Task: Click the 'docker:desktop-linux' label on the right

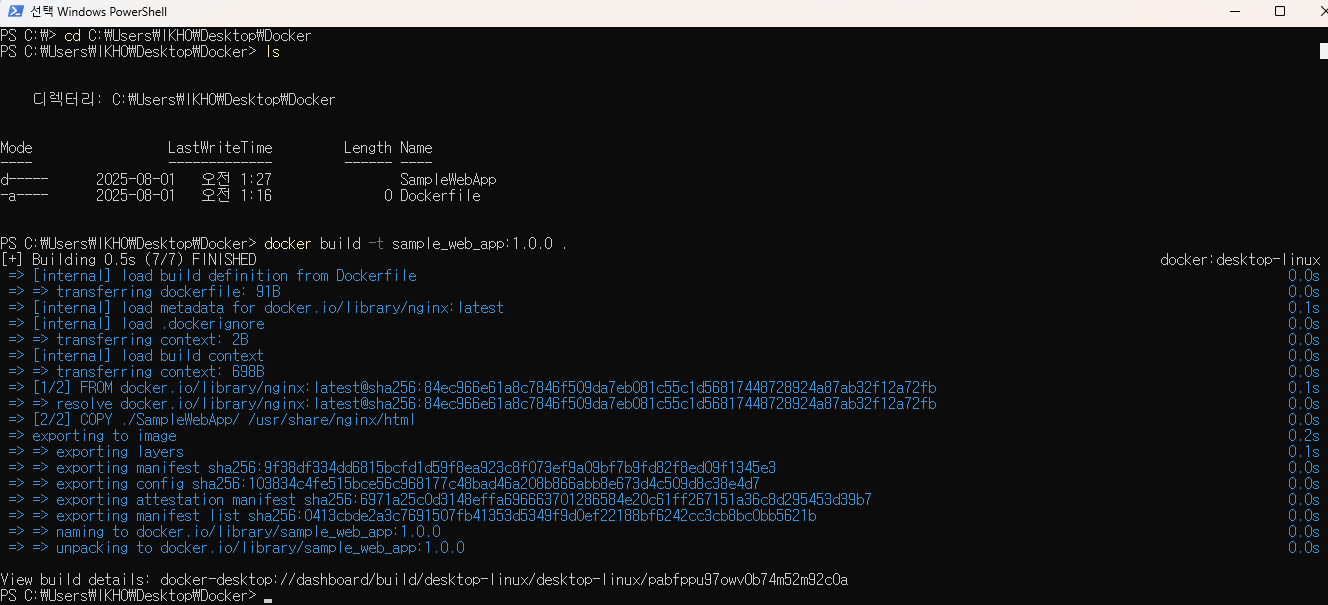Action: tap(1240, 260)
